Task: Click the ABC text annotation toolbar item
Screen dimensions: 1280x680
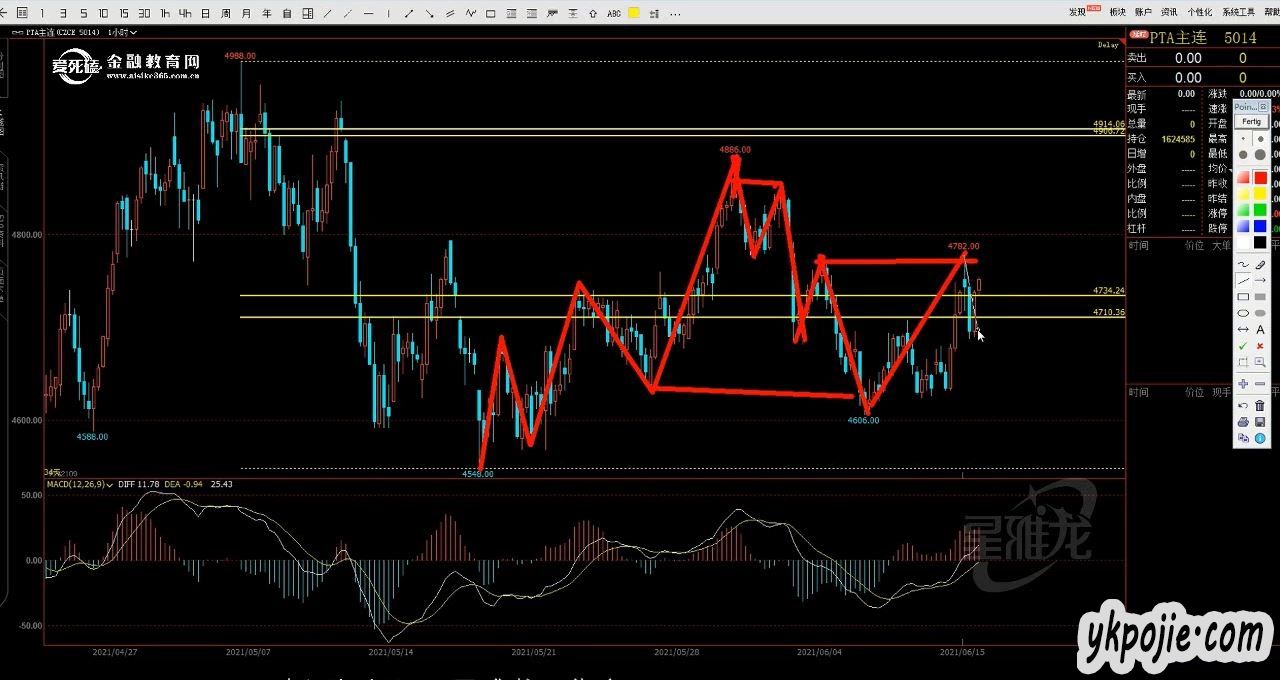Action: (x=614, y=14)
